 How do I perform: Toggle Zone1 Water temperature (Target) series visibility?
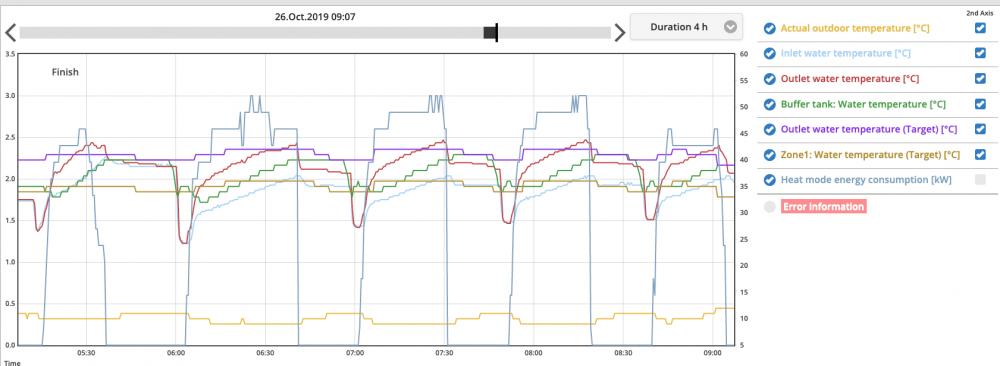tap(770, 154)
